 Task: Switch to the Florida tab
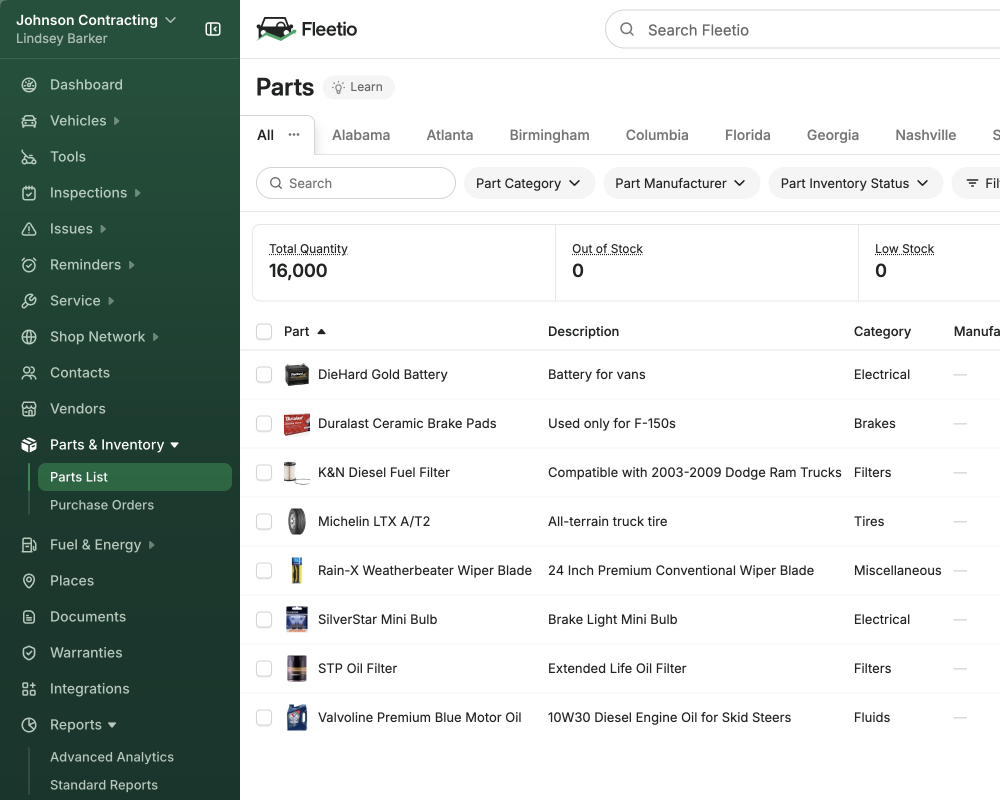[747, 135]
